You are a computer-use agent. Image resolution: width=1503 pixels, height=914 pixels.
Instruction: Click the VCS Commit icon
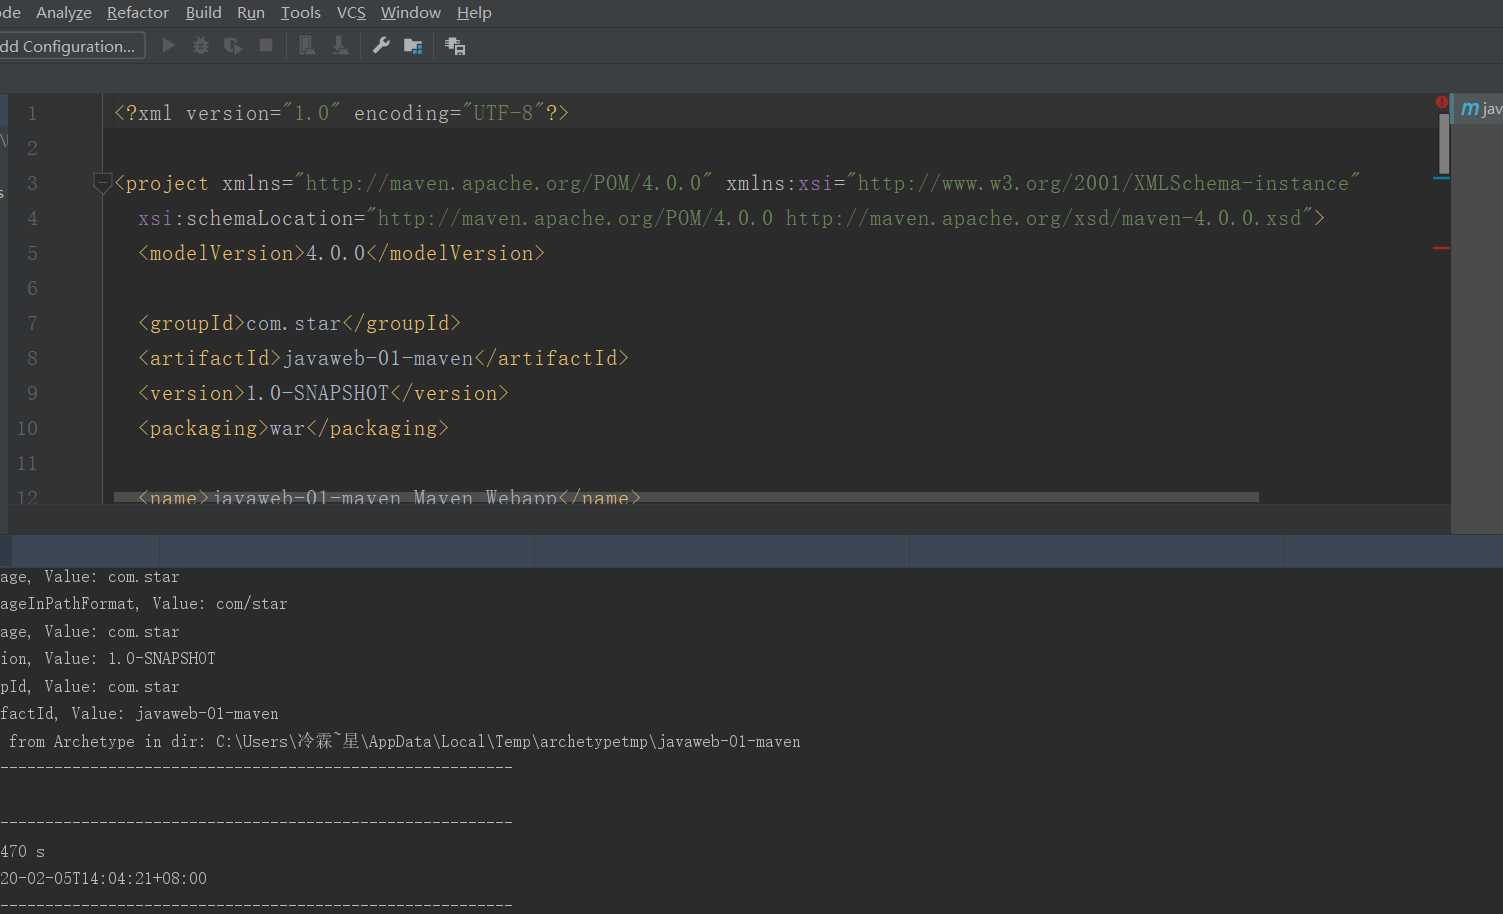(x=340, y=46)
